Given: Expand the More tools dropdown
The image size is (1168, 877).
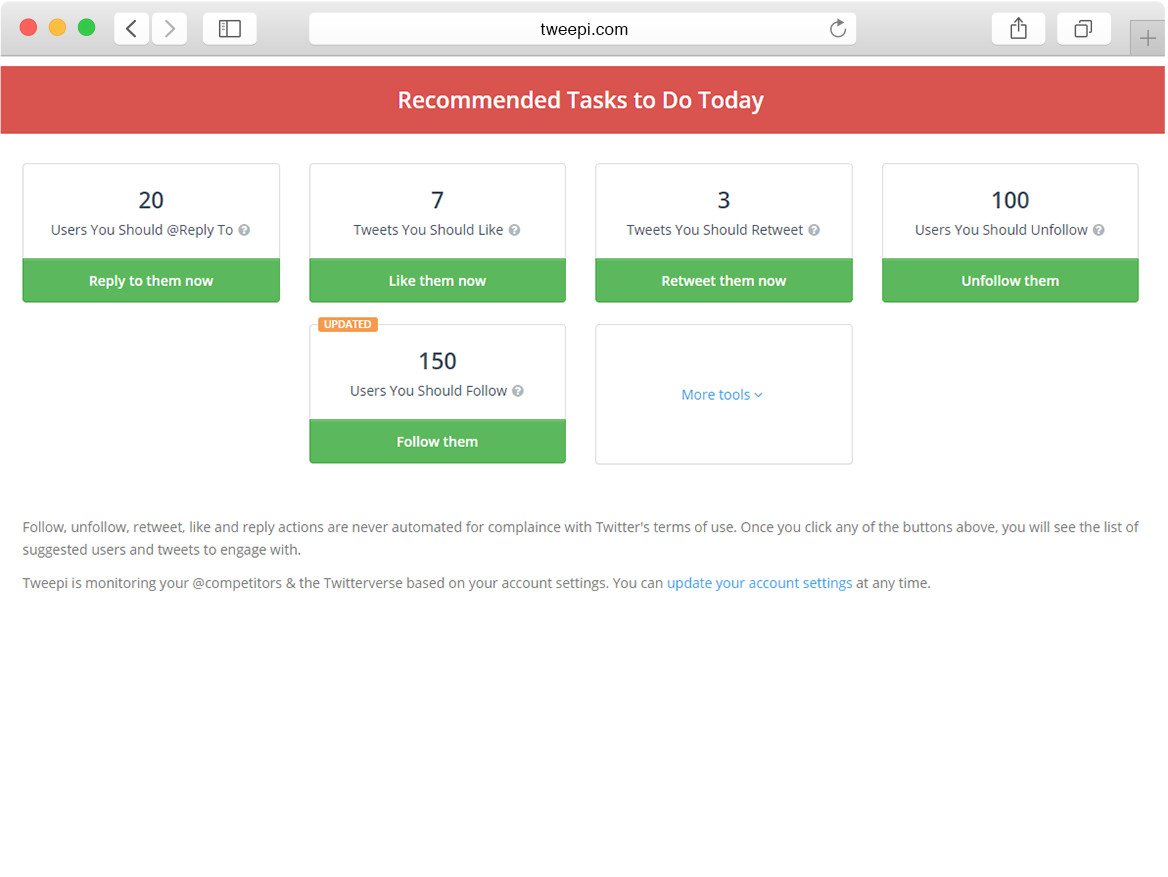Looking at the screenshot, I should coord(722,395).
